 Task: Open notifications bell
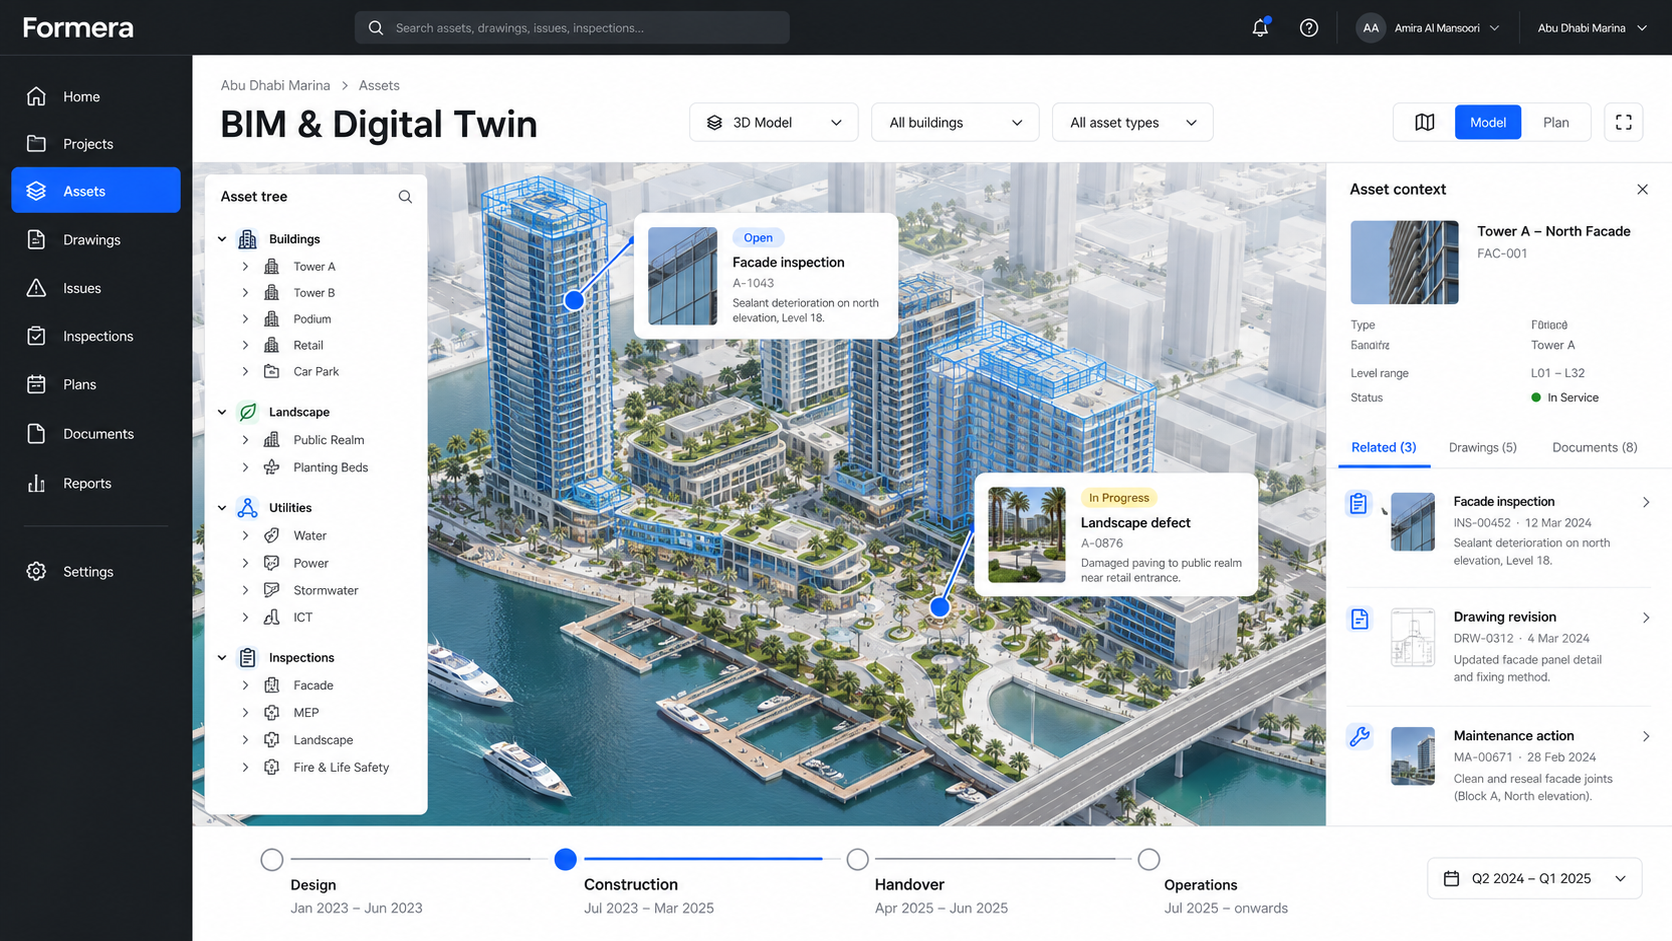pos(1260,28)
